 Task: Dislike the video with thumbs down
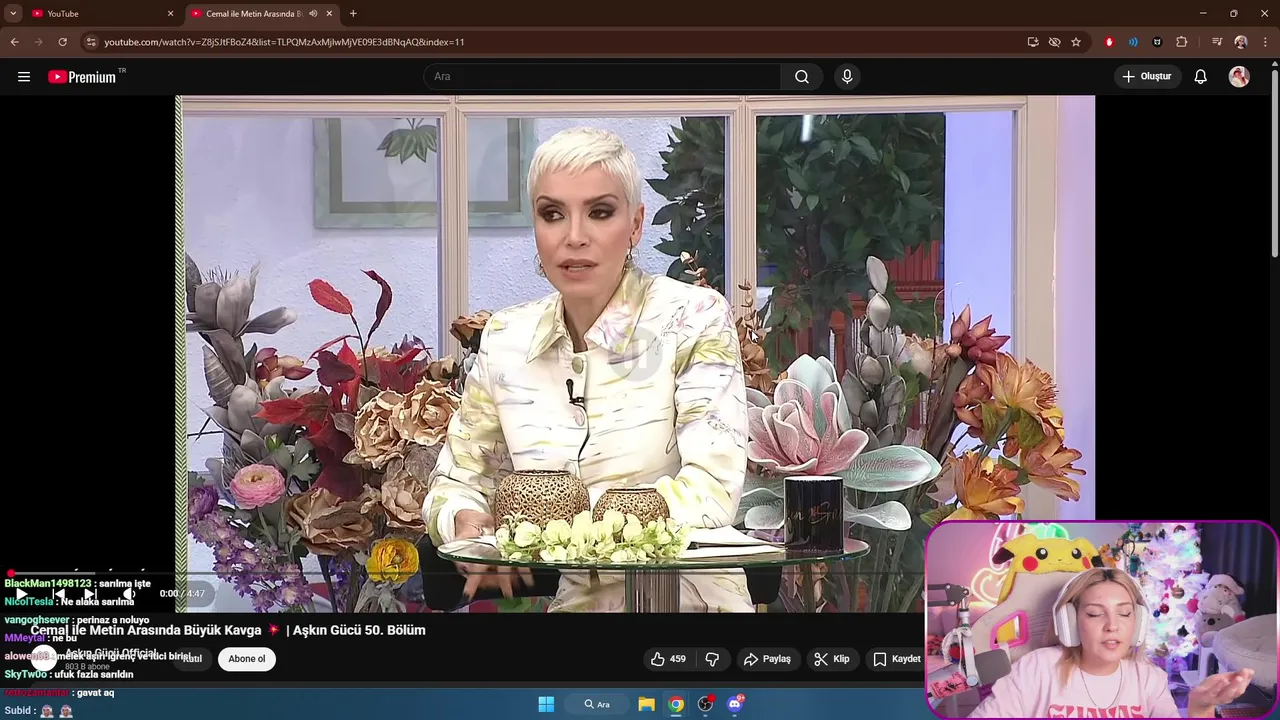[712, 659]
